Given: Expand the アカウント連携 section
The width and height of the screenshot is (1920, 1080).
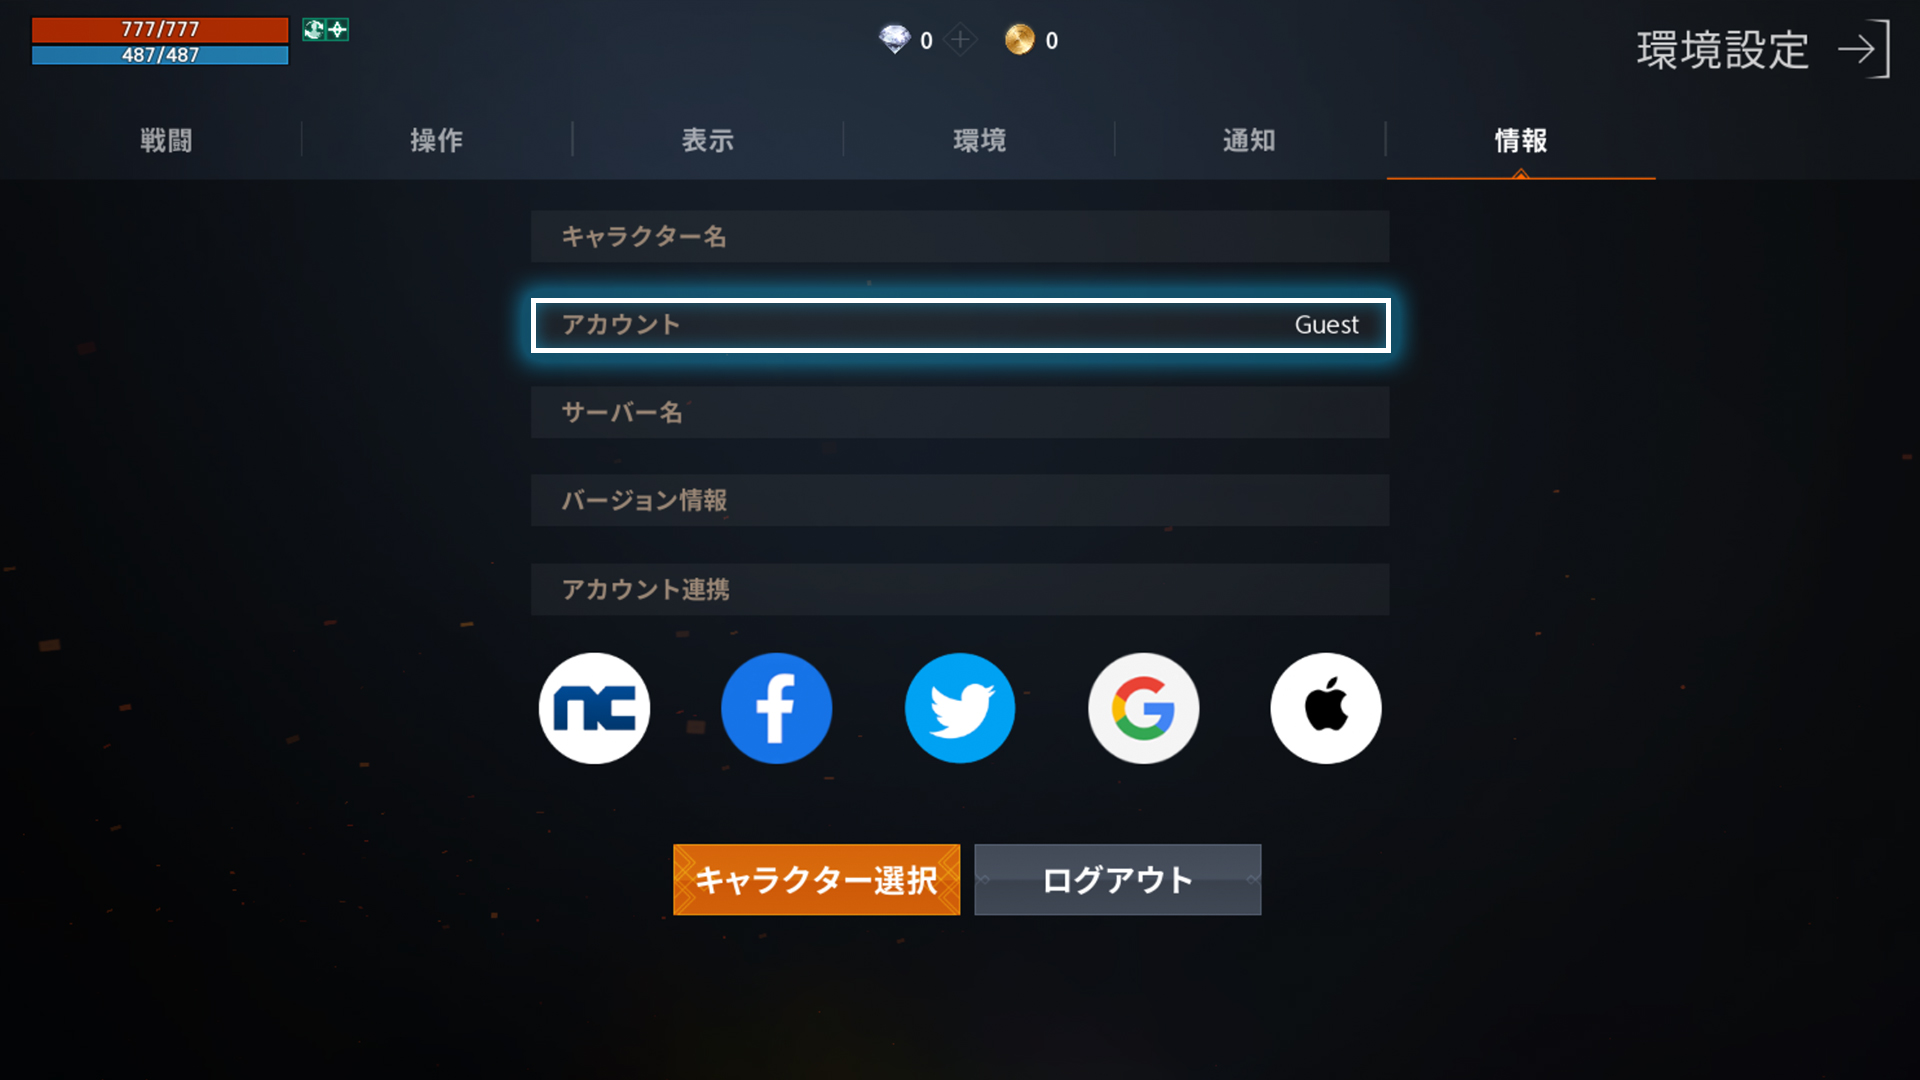Looking at the screenshot, I should 959,588.
